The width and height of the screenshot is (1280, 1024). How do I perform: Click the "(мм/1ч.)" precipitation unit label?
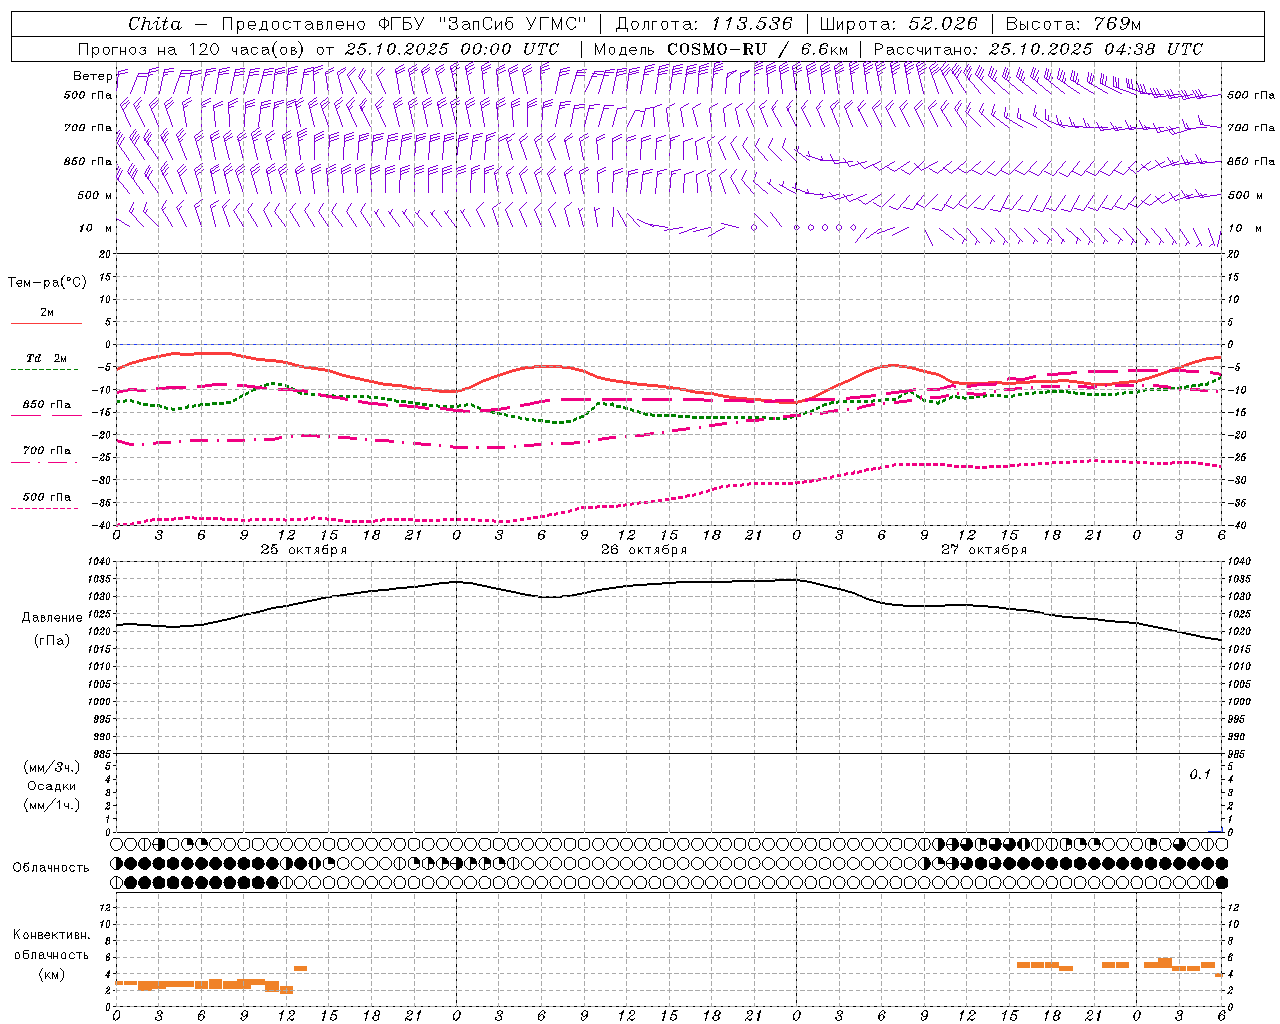tap(52, 805)
